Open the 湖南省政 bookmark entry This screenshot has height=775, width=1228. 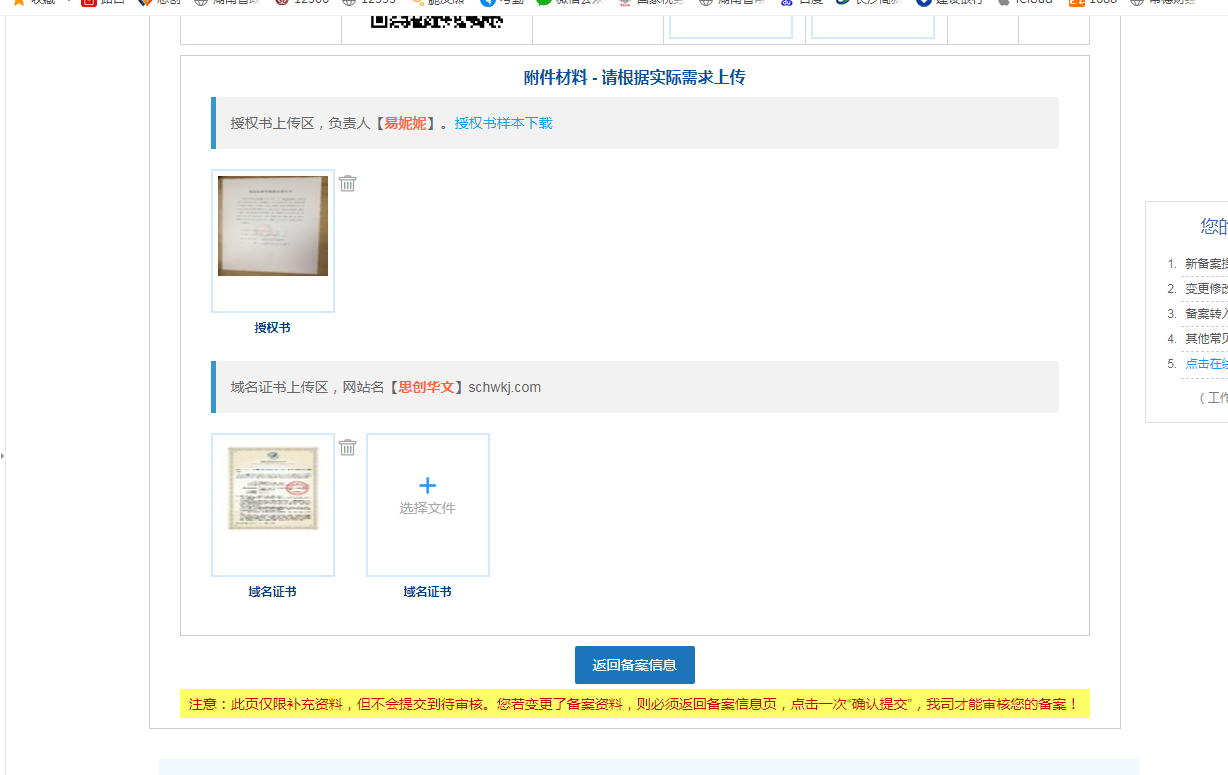click(x=210, y=3)
